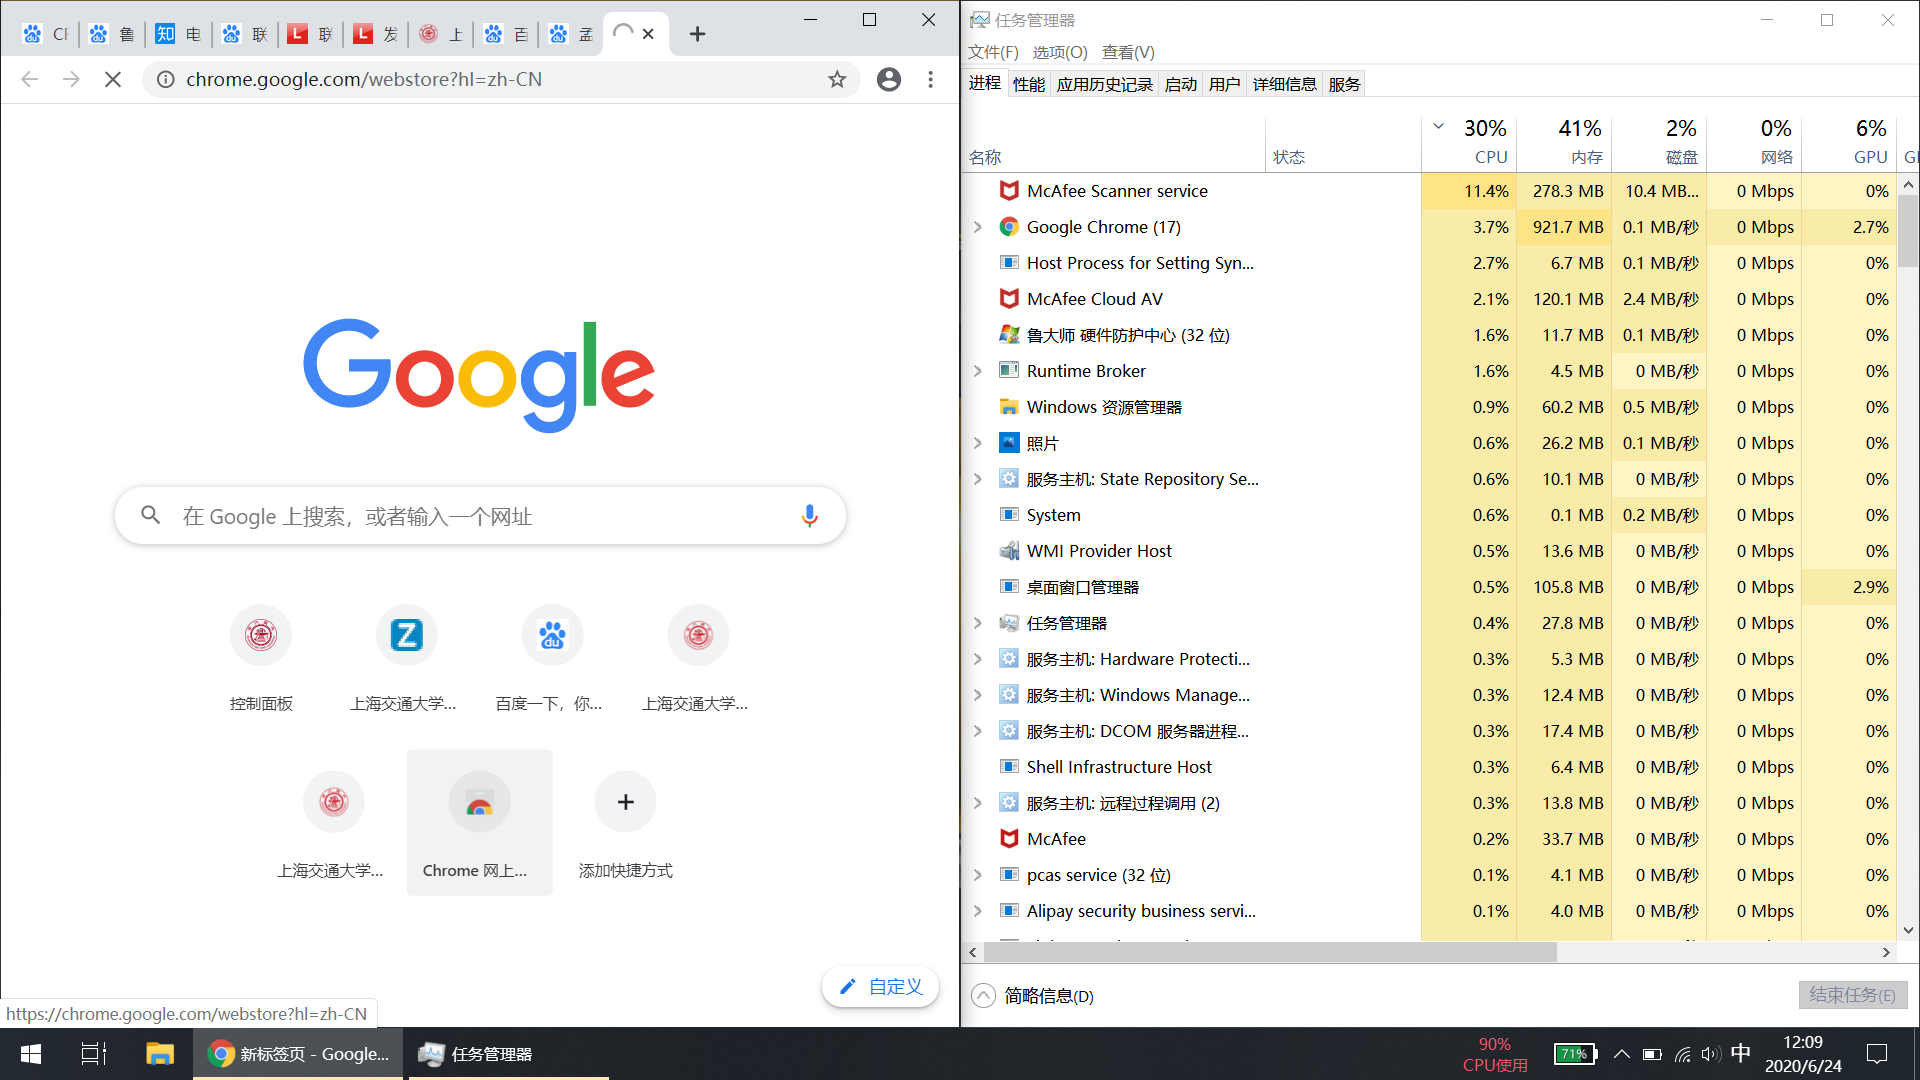Select McAfee Scanner service process icon

point(1009,191)
